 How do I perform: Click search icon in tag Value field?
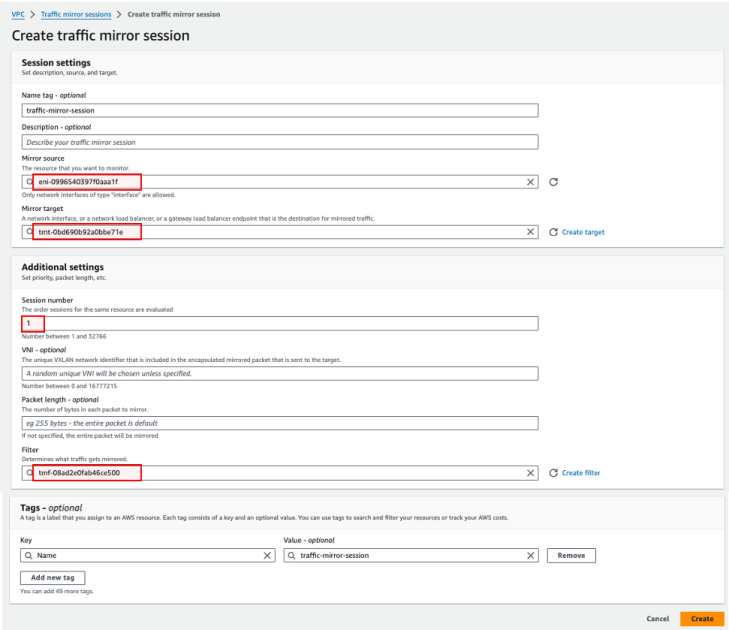pos(292,556)
